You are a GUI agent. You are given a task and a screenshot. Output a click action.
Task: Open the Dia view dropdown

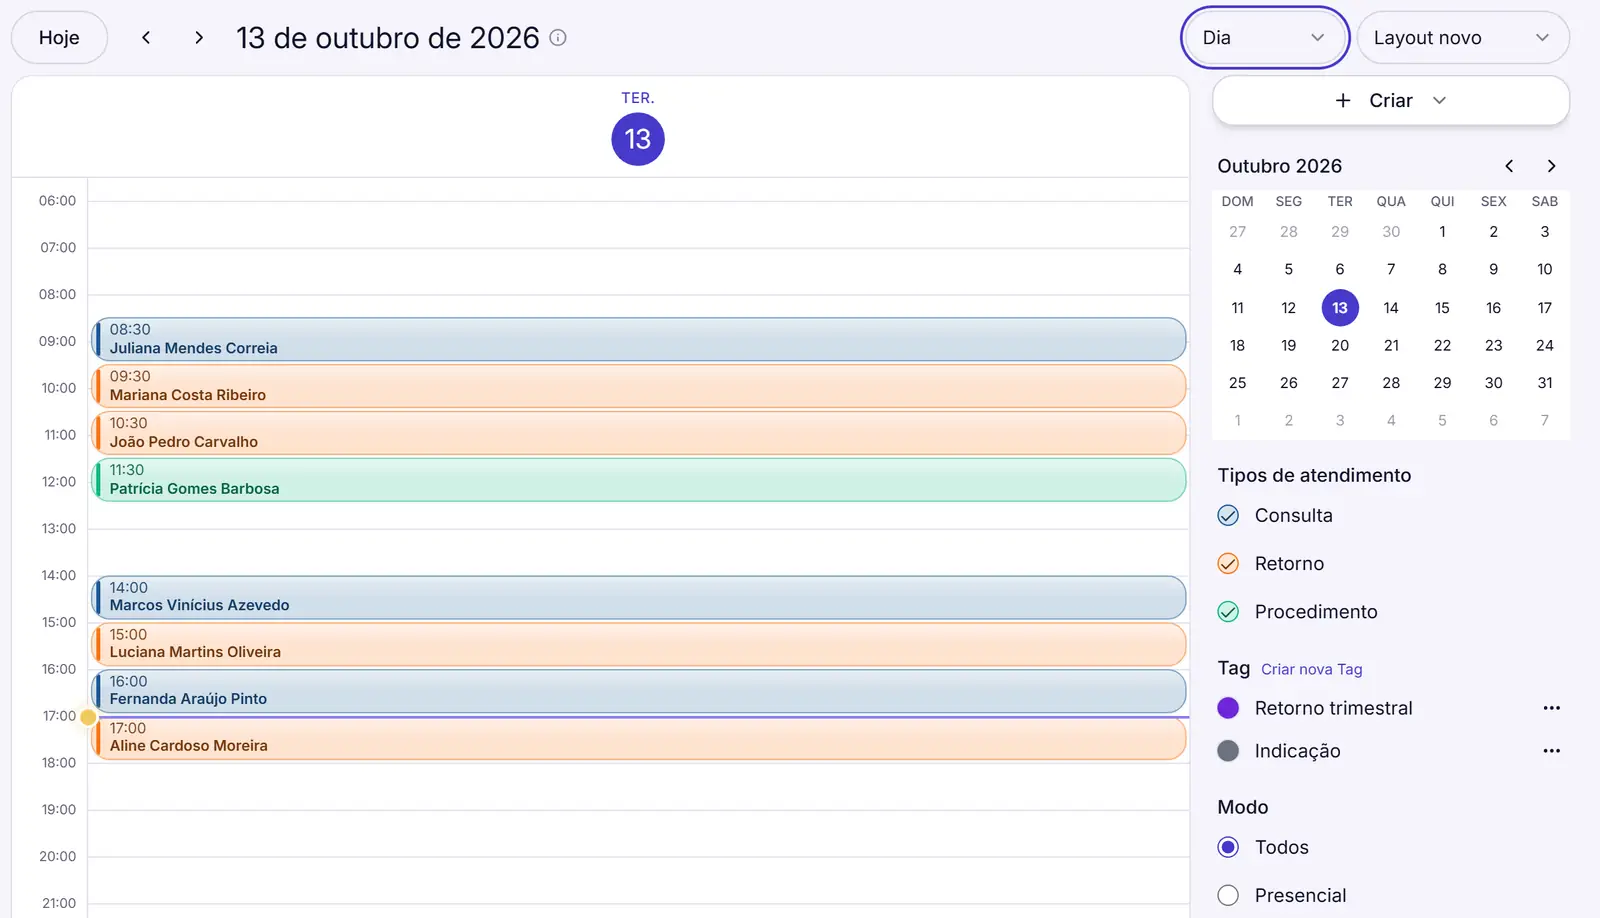tap(1265, 38)
